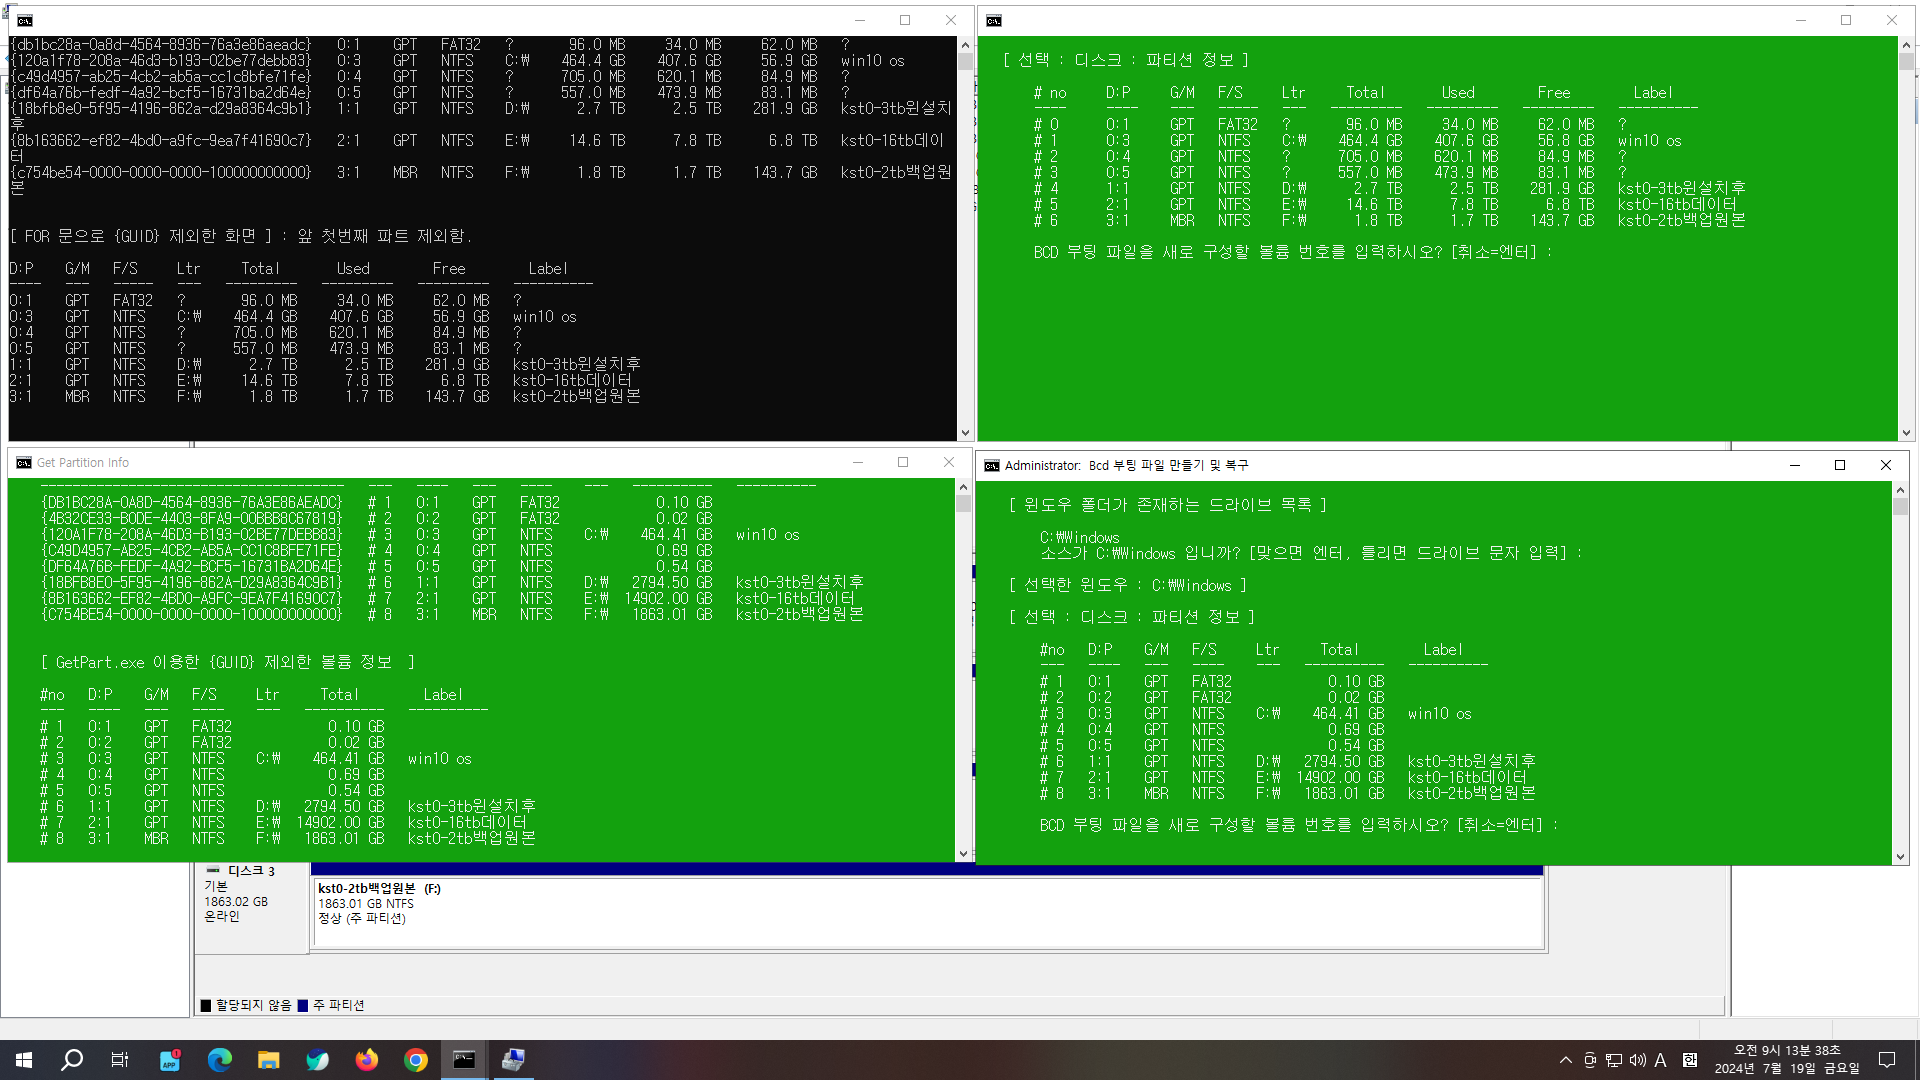
Task: Click scroll-down arrow in top-right green console
Action: (x=1906, y=433)
